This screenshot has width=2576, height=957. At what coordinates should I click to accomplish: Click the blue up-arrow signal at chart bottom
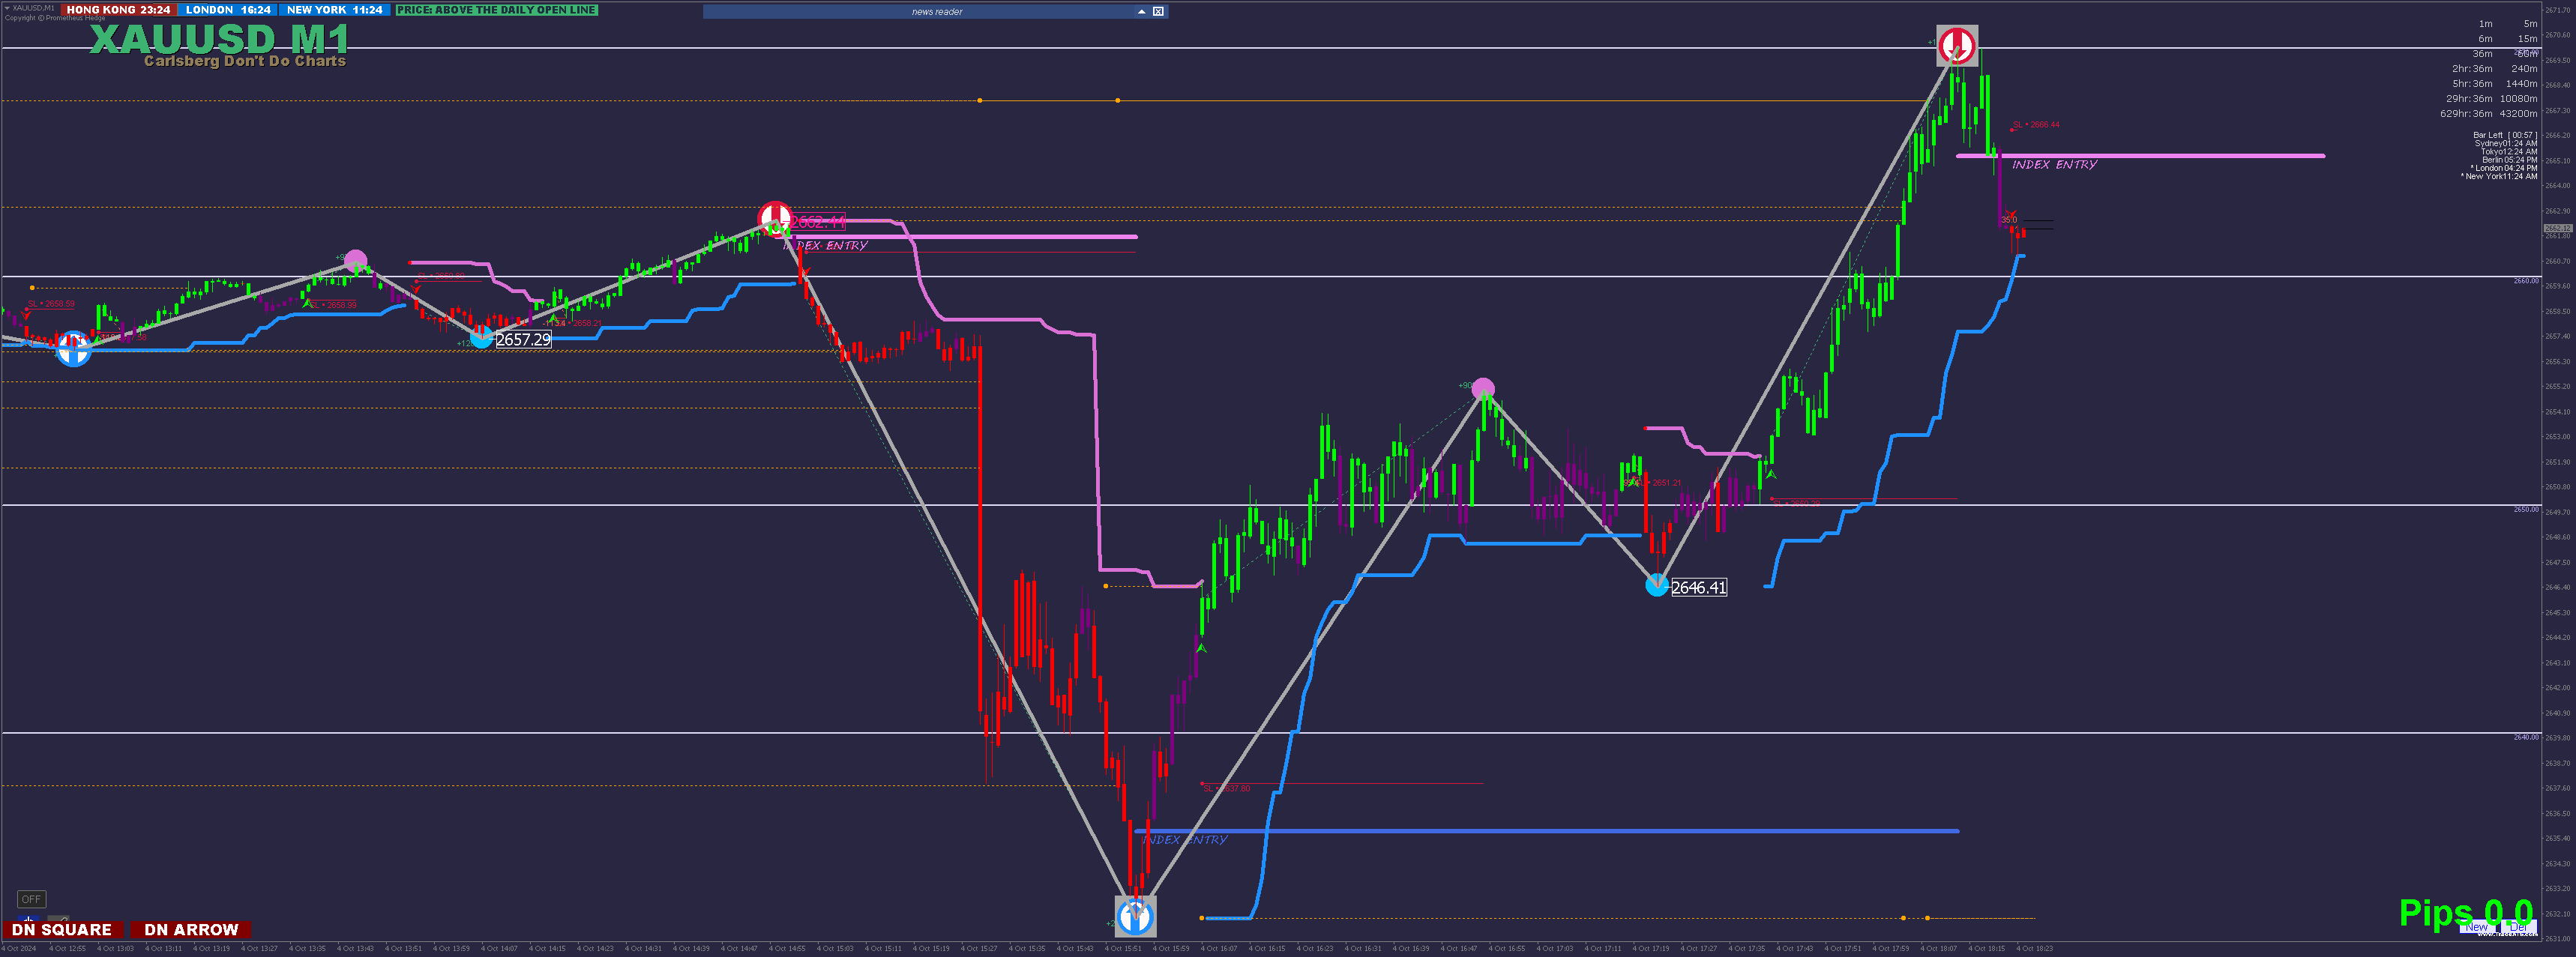1135,915
